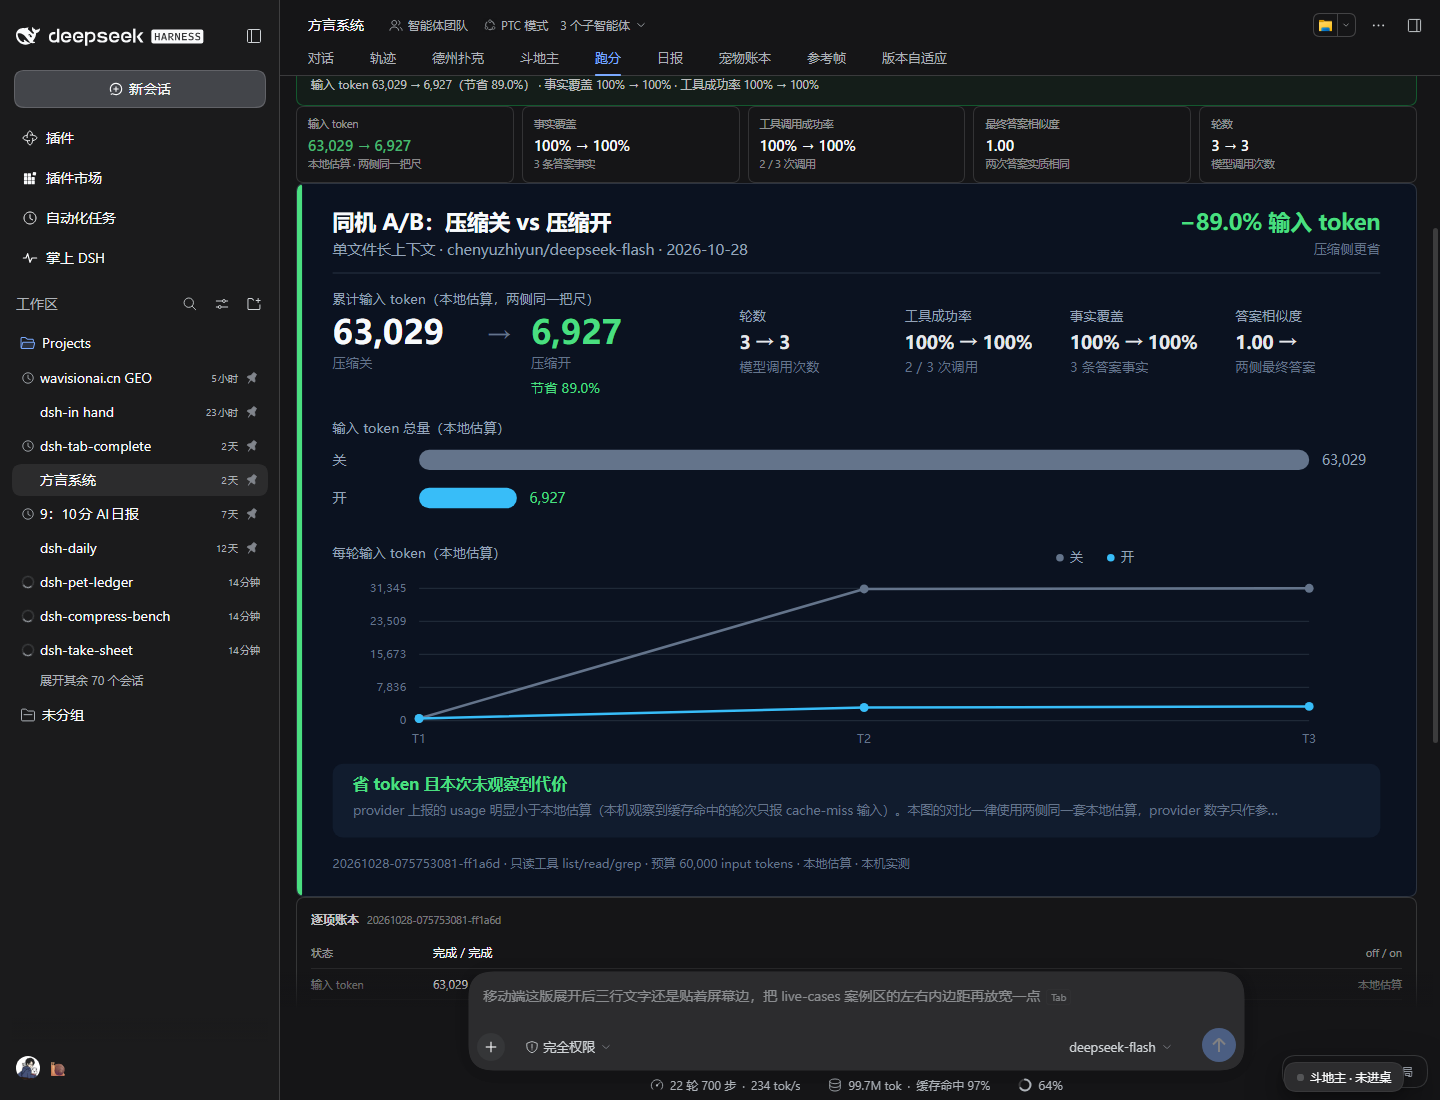Click the pin icon on dsh-daily
Viewport: 1440px width, 1100px height.
coord(252,548)
